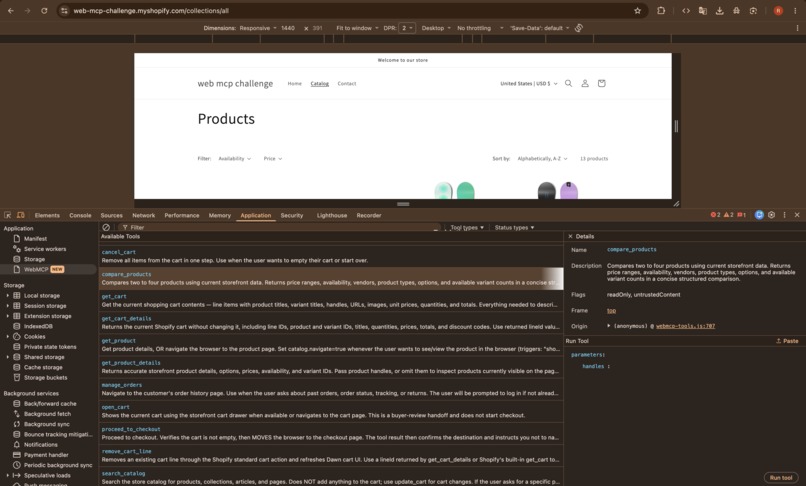Viewport: 806px width, 486px height.
Task: Select IndexedDB in the Storage section
Action: pyautogui.click(x=38, y=326)
